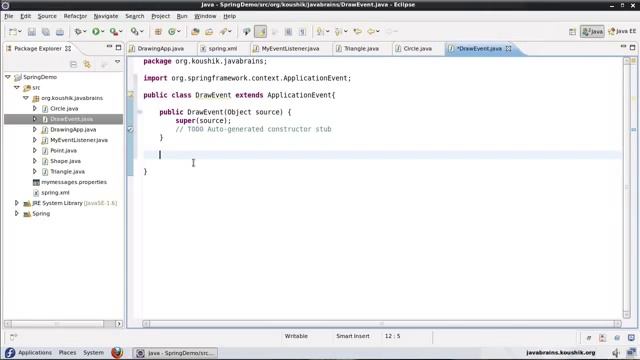Image resolution: width=640 pixels, height=360 pixels.
Task: Open the Refactor menu
Action: [75, 16]
